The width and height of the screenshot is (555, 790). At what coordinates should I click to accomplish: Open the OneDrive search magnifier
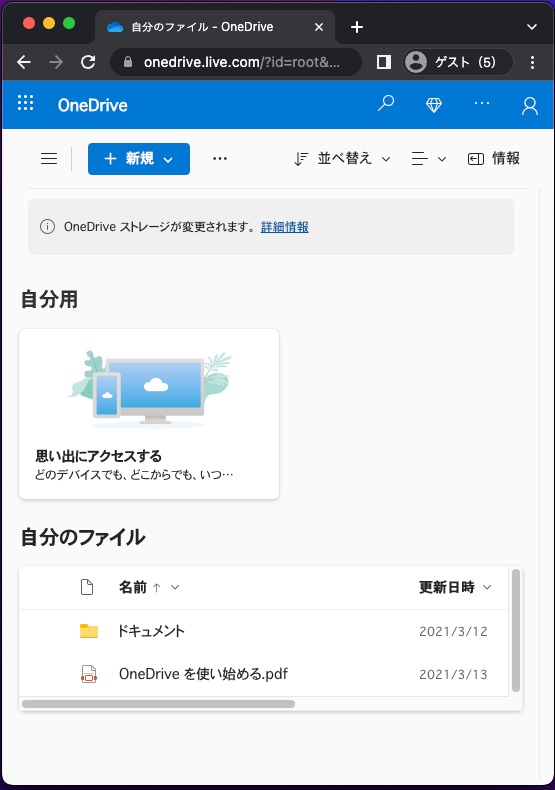click(x=386, y=103)
